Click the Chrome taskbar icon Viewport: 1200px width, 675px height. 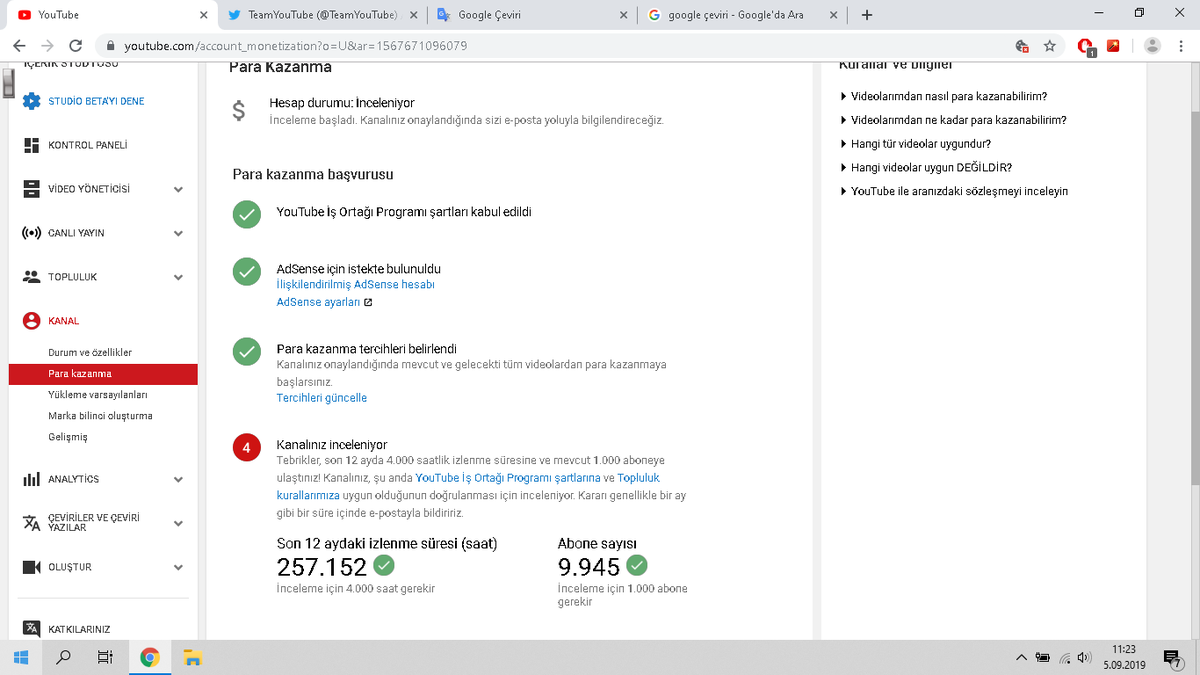click(x=150, y=657)
